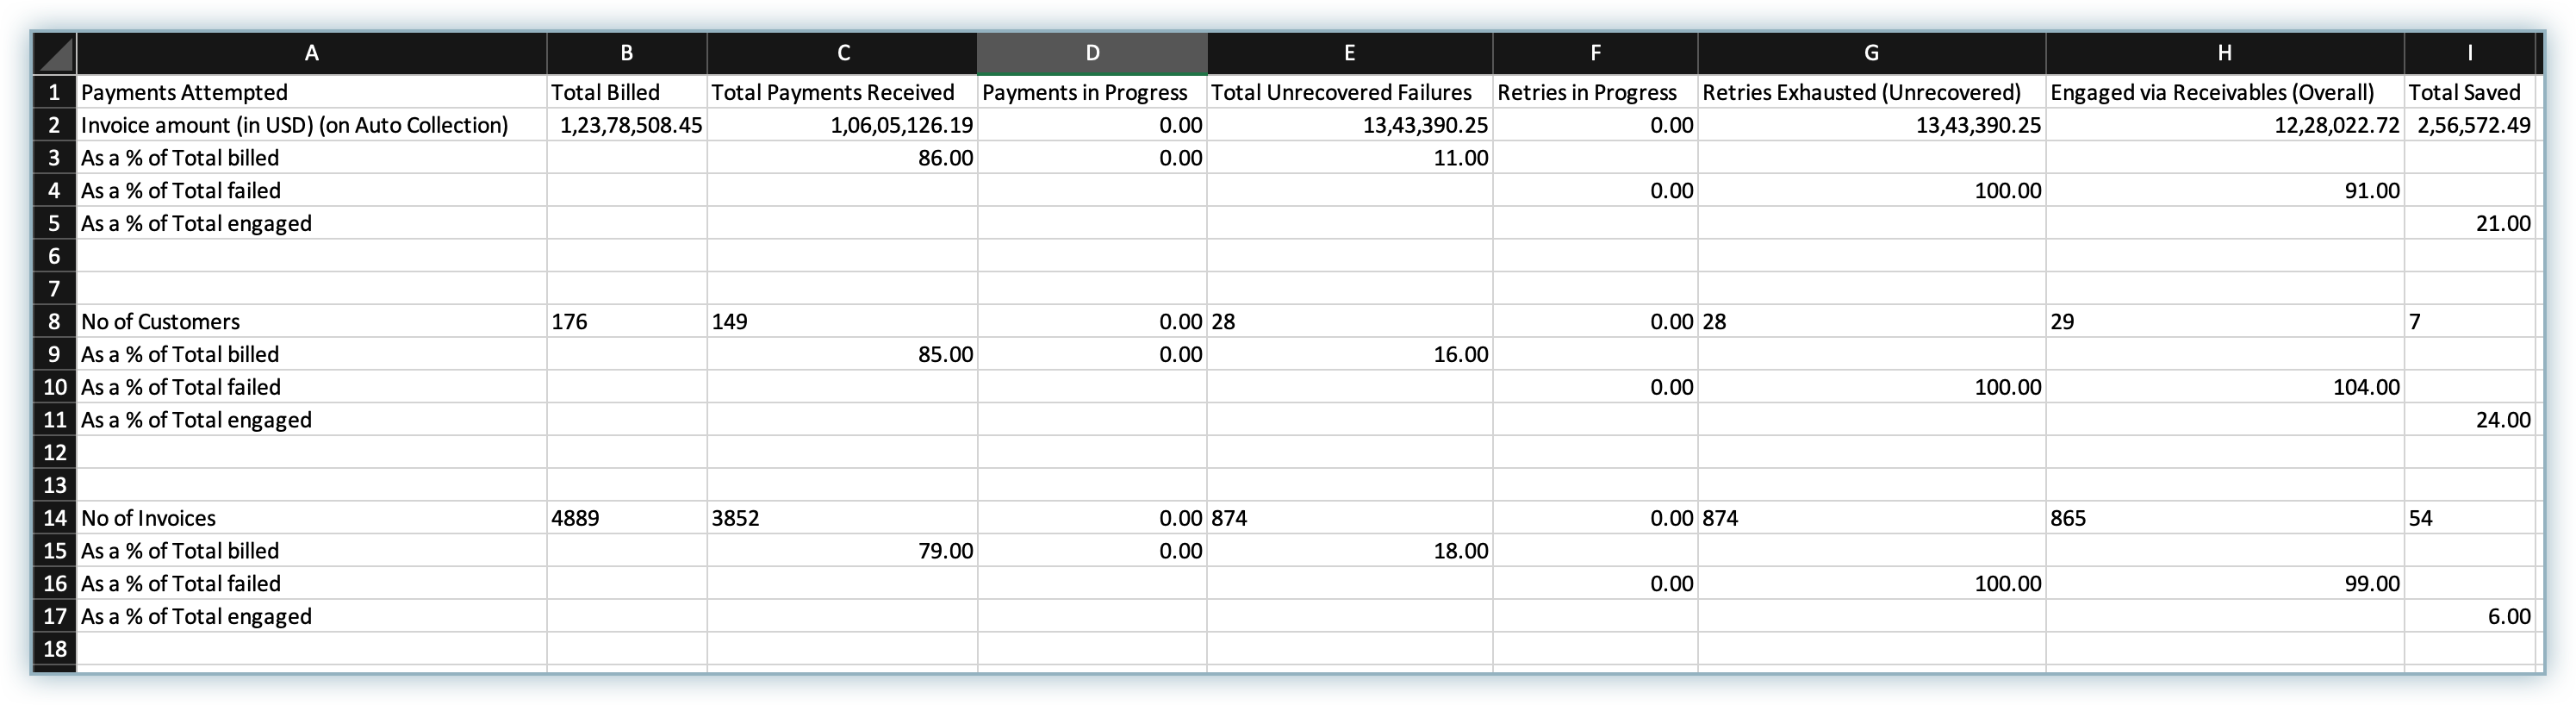The image size is (2576, 705).
Task: Select column H header
Action: point(2225,53)
